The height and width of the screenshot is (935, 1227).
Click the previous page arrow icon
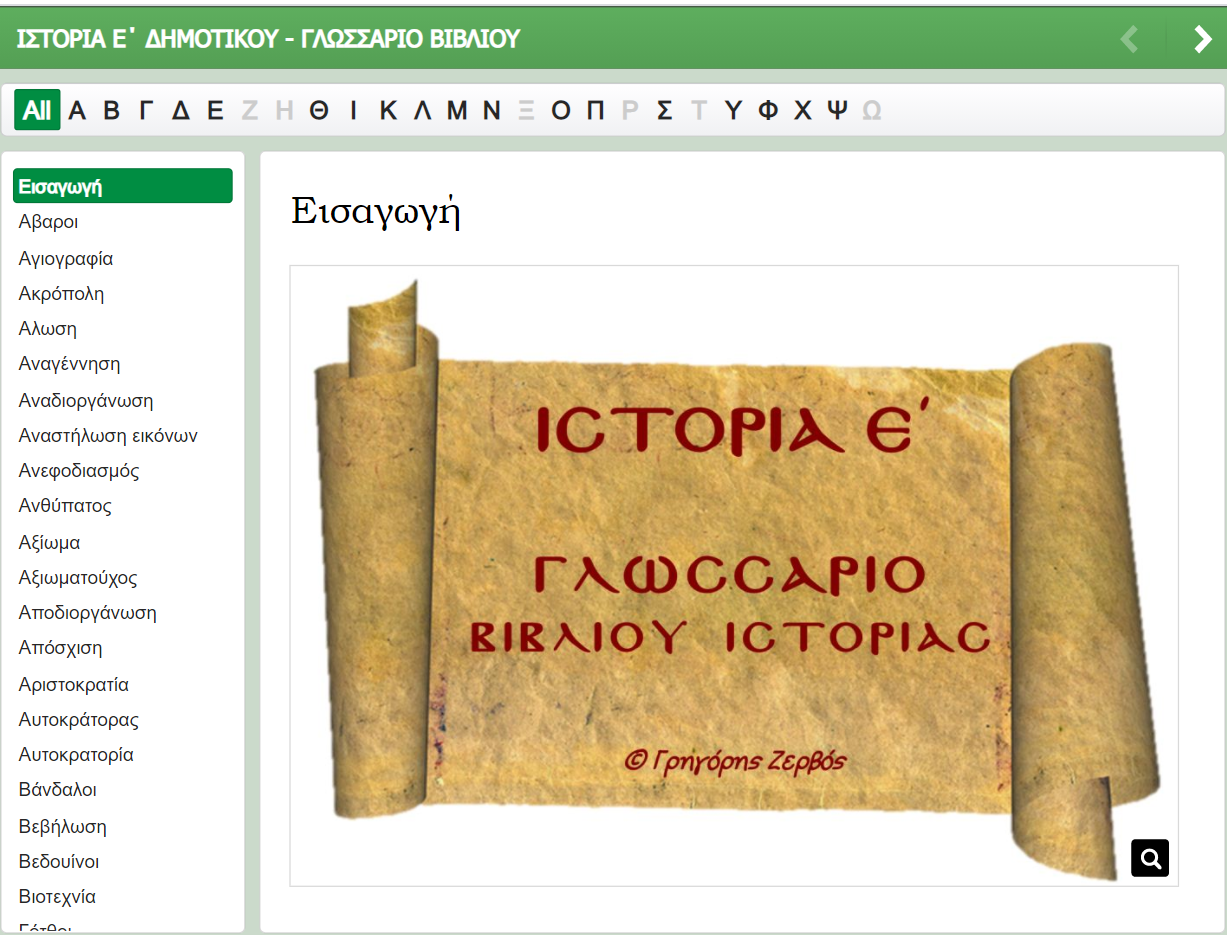(1130, 39)
